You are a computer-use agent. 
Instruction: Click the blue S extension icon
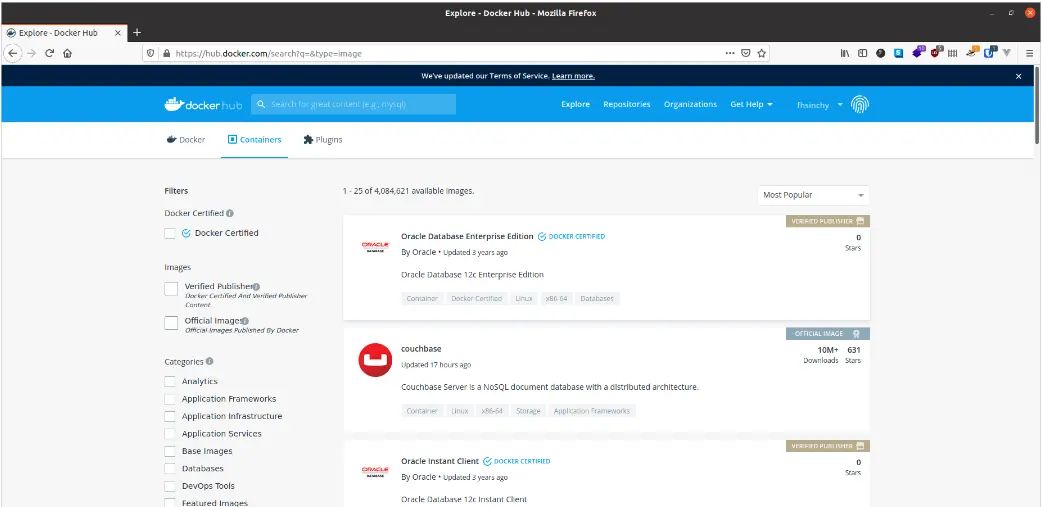tap(898, 53)
